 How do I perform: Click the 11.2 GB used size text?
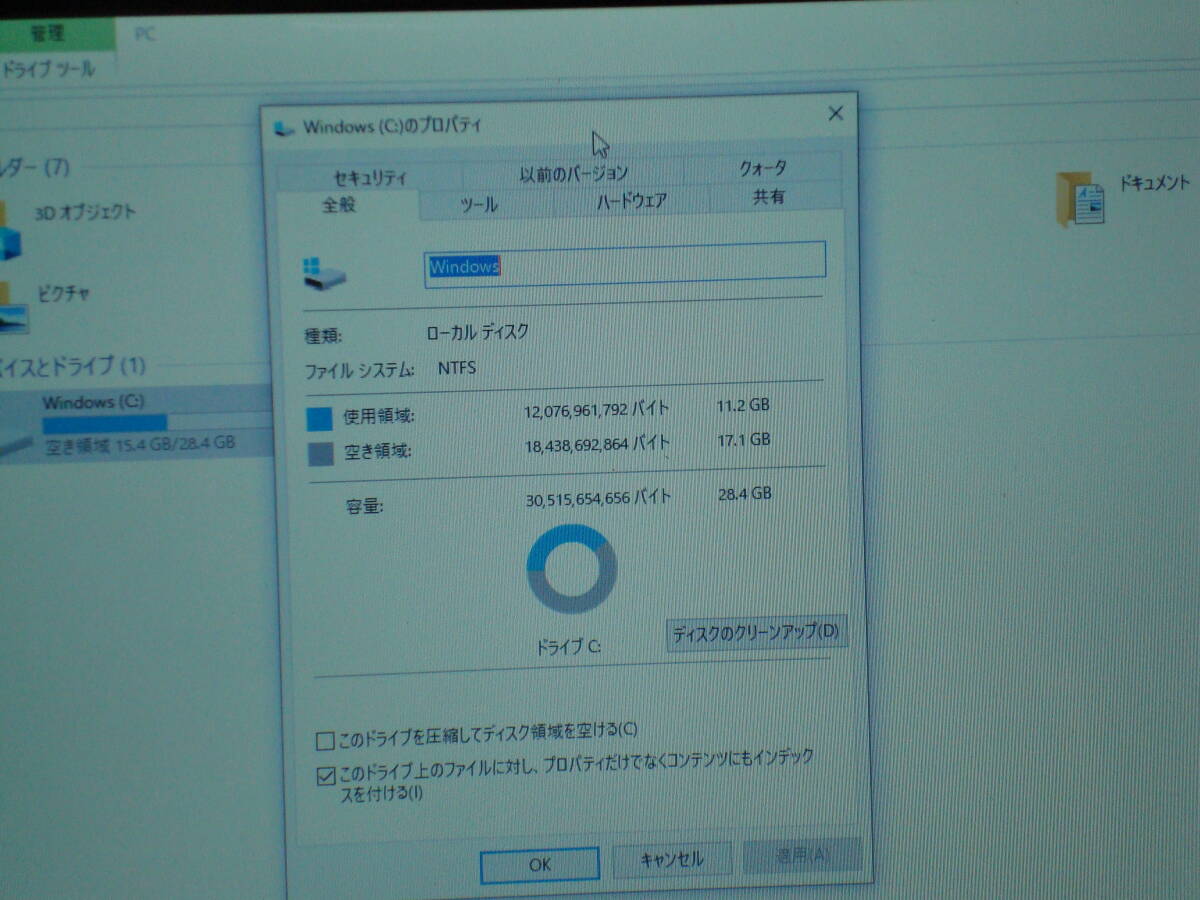(743, 405)
